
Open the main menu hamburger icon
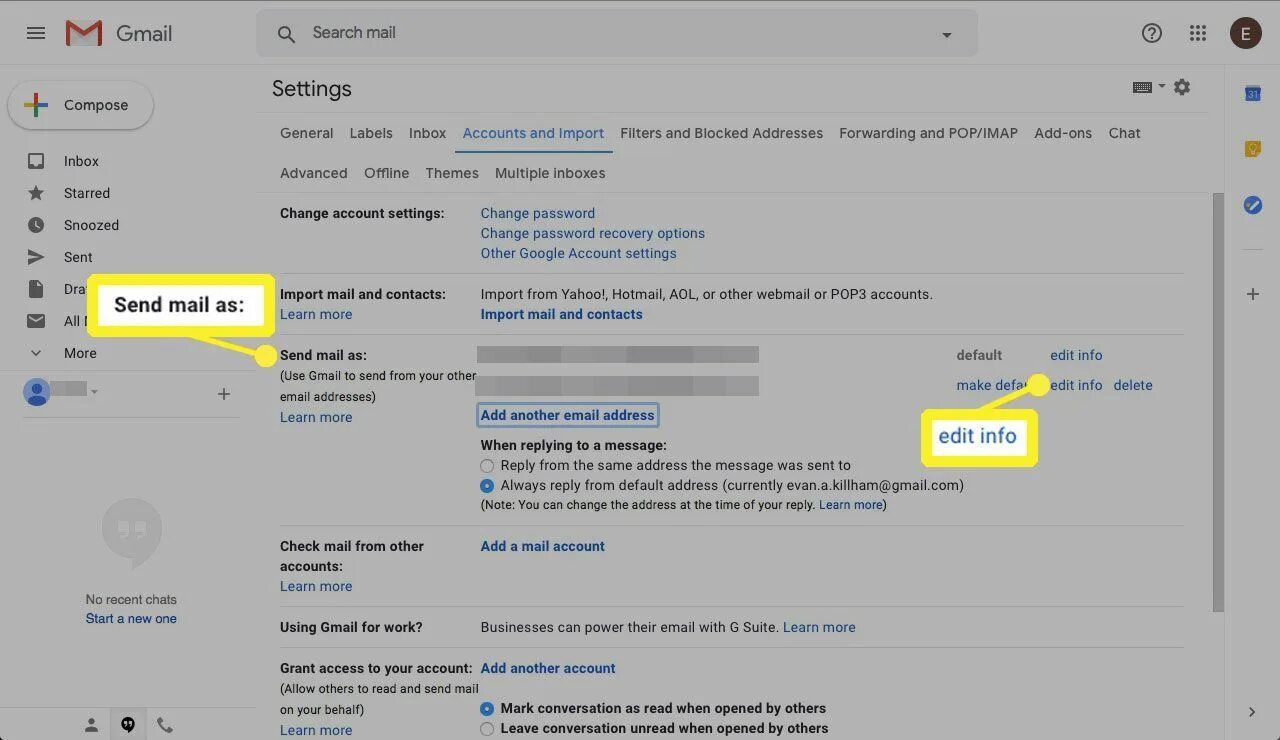point(36,33)
